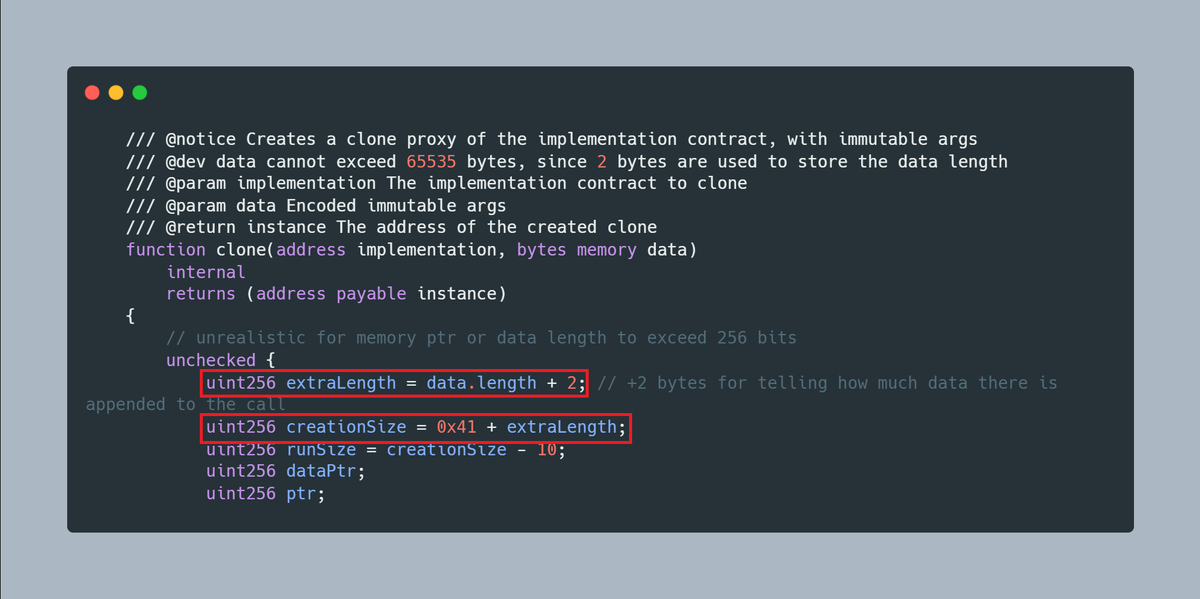The width and height of the screenshot is (1200, 599).
Task: Click the red close dot
Action: click(92, 92)
